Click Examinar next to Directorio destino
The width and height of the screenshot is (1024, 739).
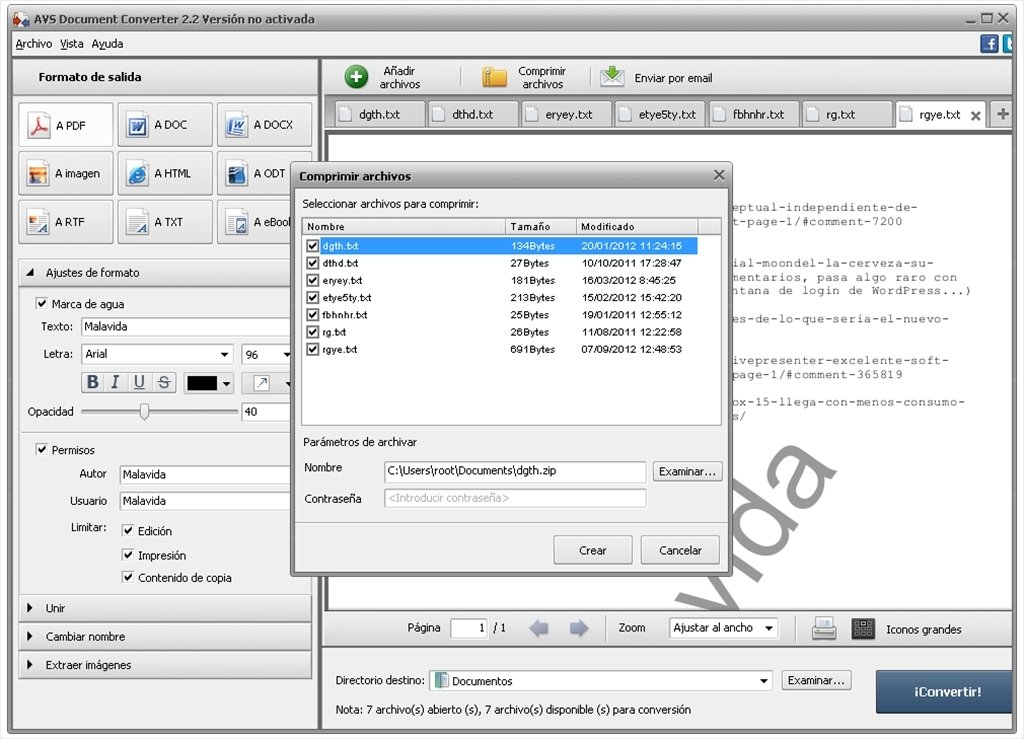coord(816,680)
